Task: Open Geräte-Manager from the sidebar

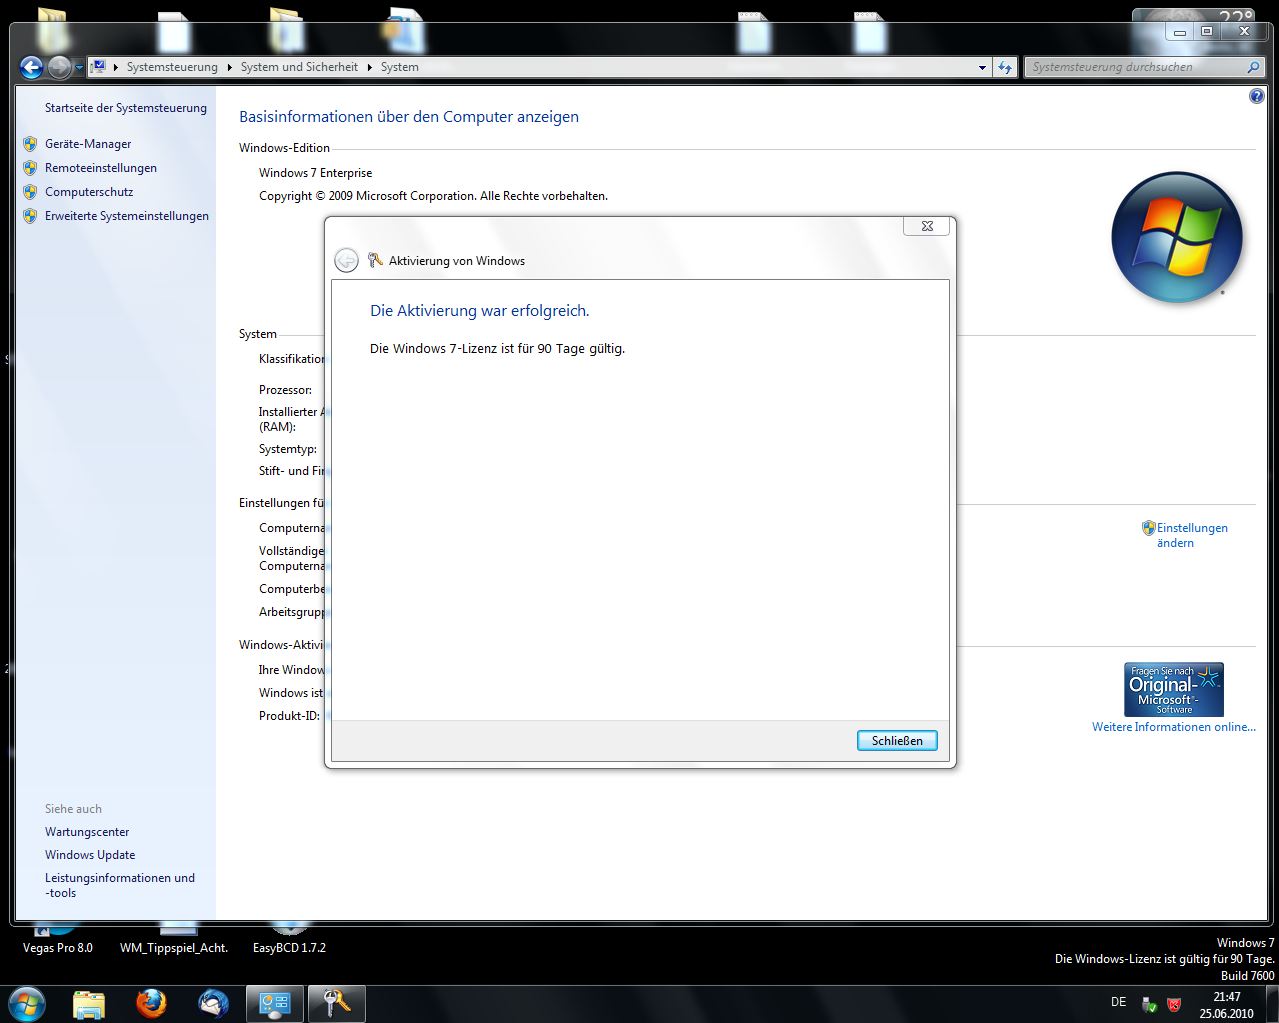Action: [88, 144]
